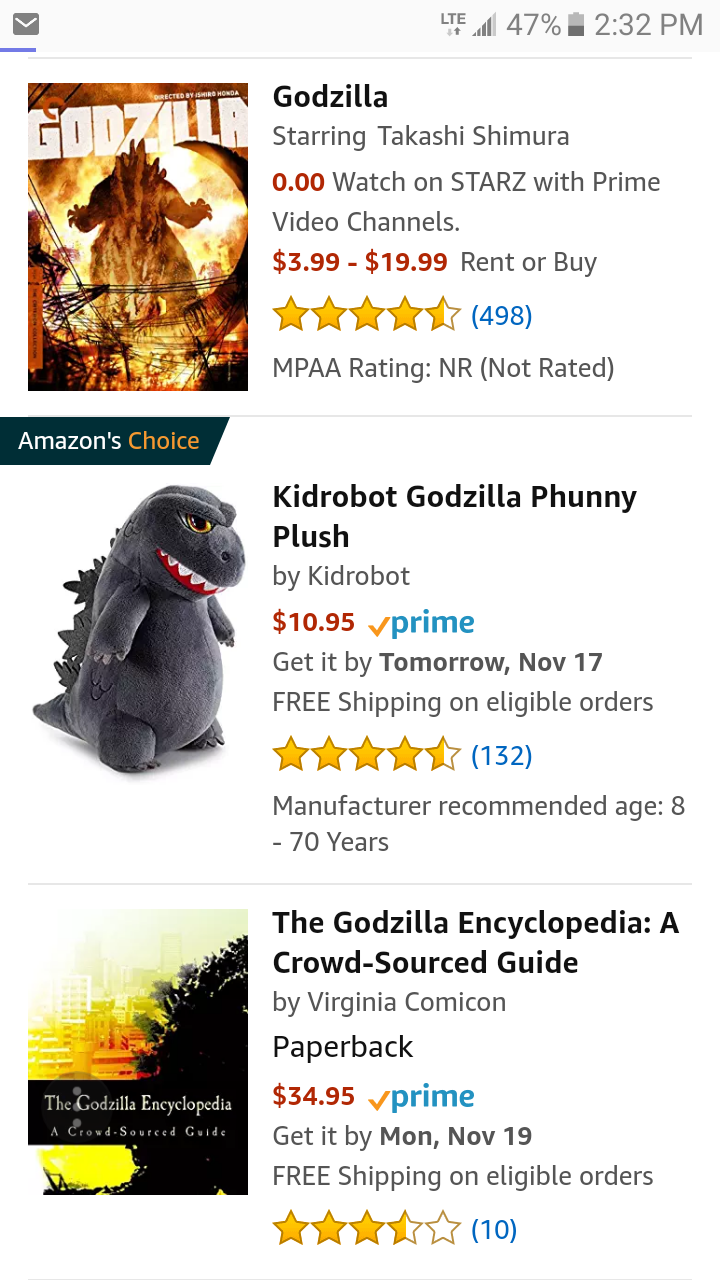Tap the Prime badge beside $34.95
This screenshot has width=720, height=1280.
coord(421,1097)
